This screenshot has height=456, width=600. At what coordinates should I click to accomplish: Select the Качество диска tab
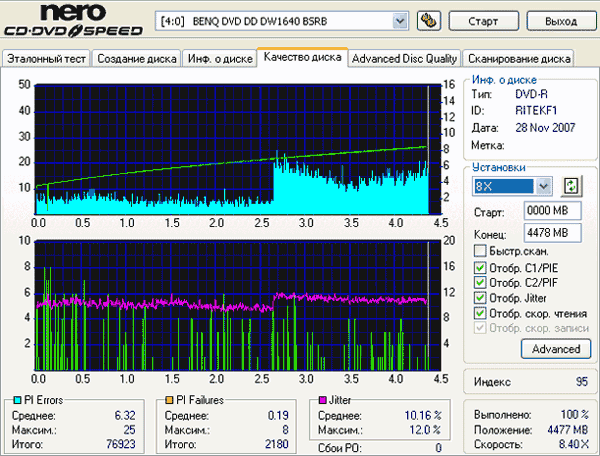[x=302, y=57]
